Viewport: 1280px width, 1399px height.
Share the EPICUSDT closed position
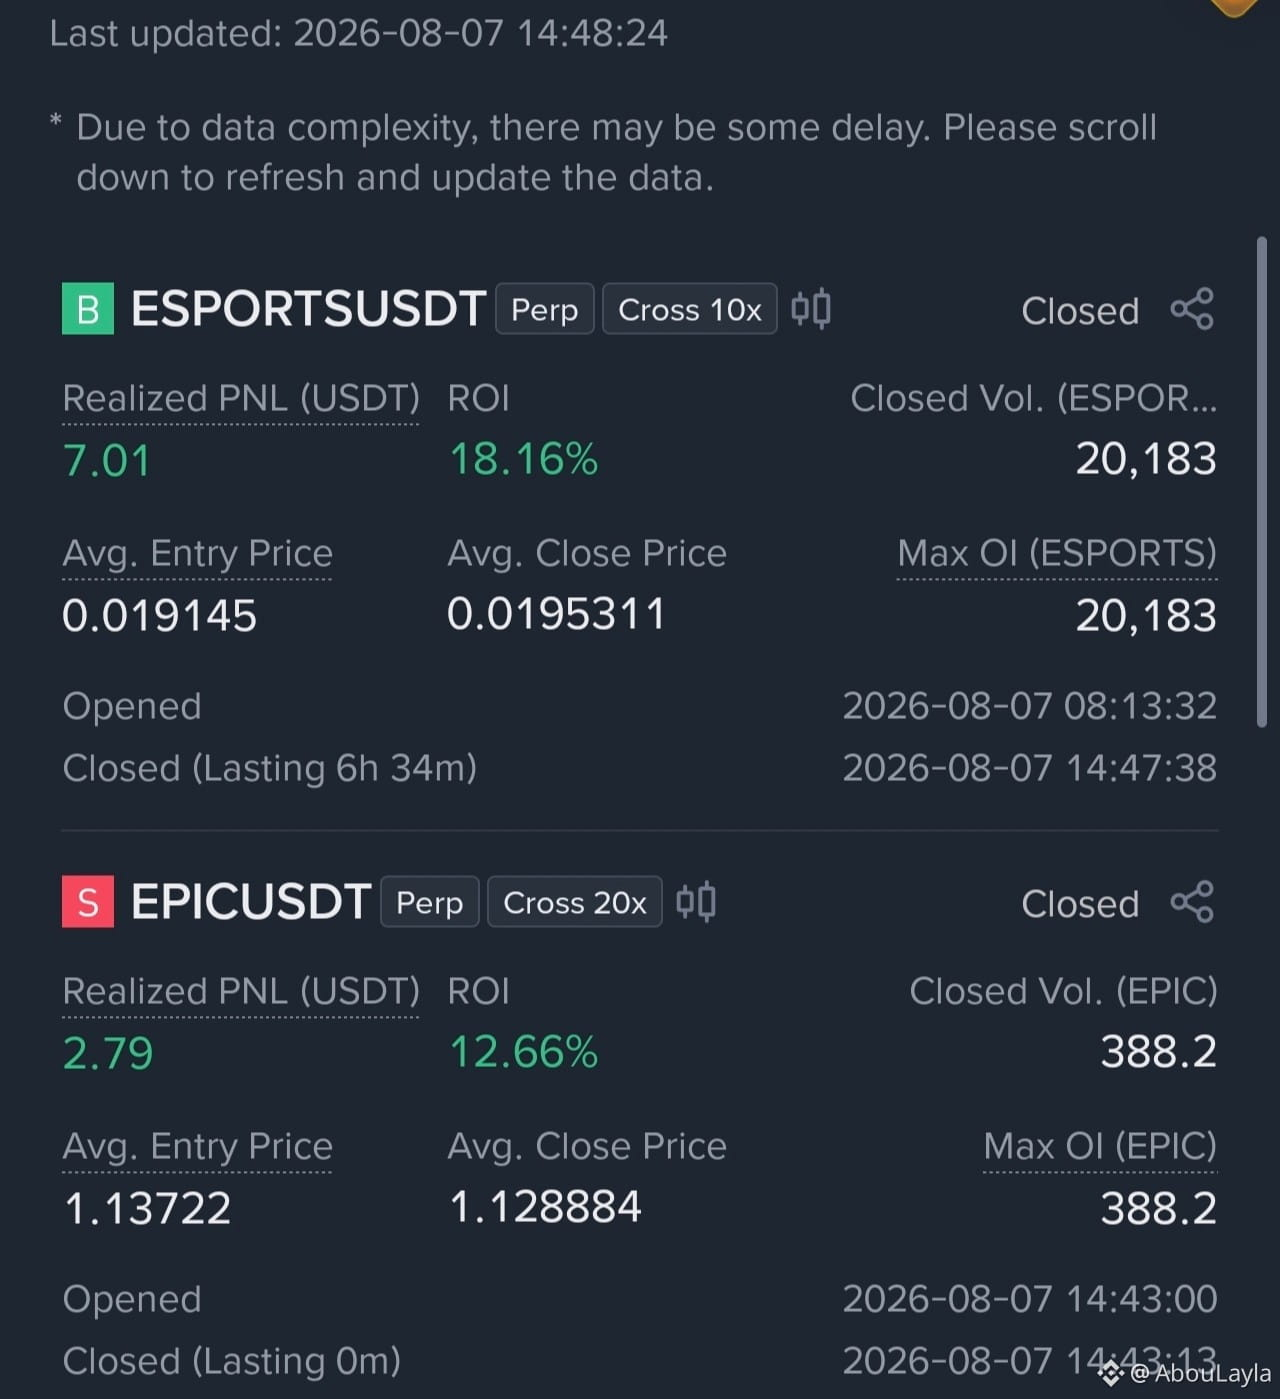[1192, 902]
